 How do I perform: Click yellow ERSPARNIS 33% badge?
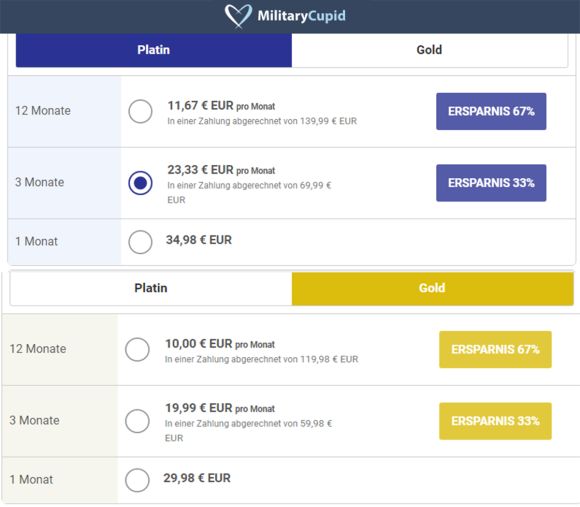click(x=495, y=421)
